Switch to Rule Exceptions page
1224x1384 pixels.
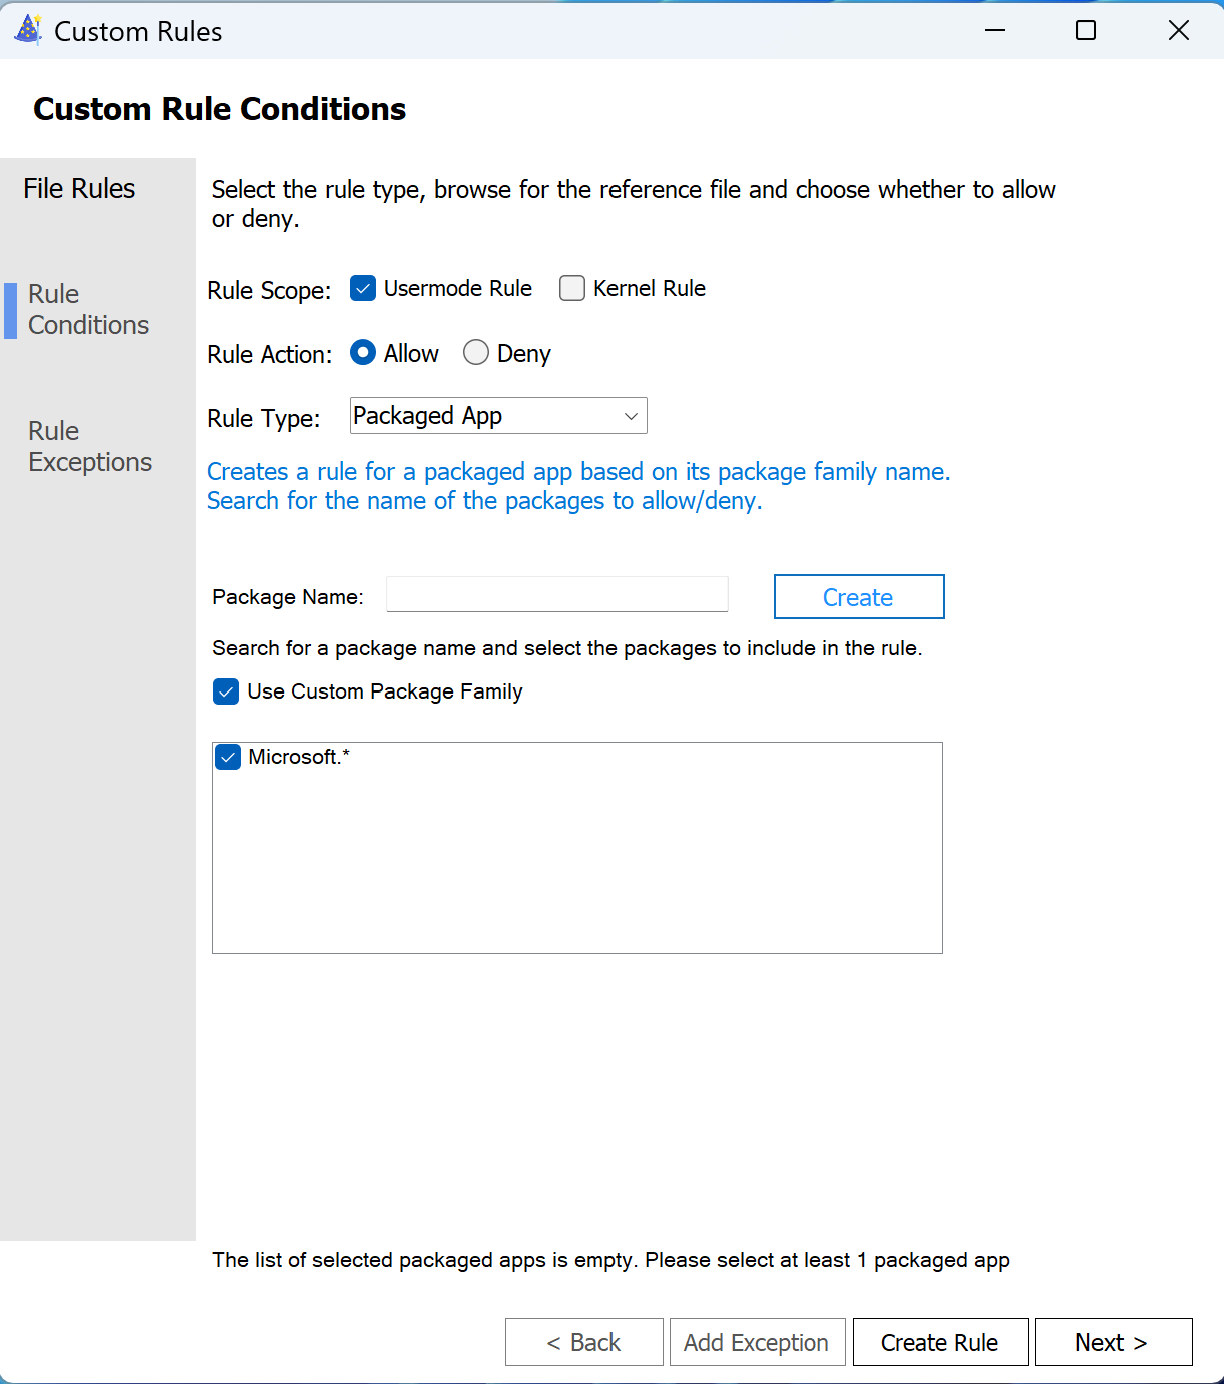(x=90, y=447)
